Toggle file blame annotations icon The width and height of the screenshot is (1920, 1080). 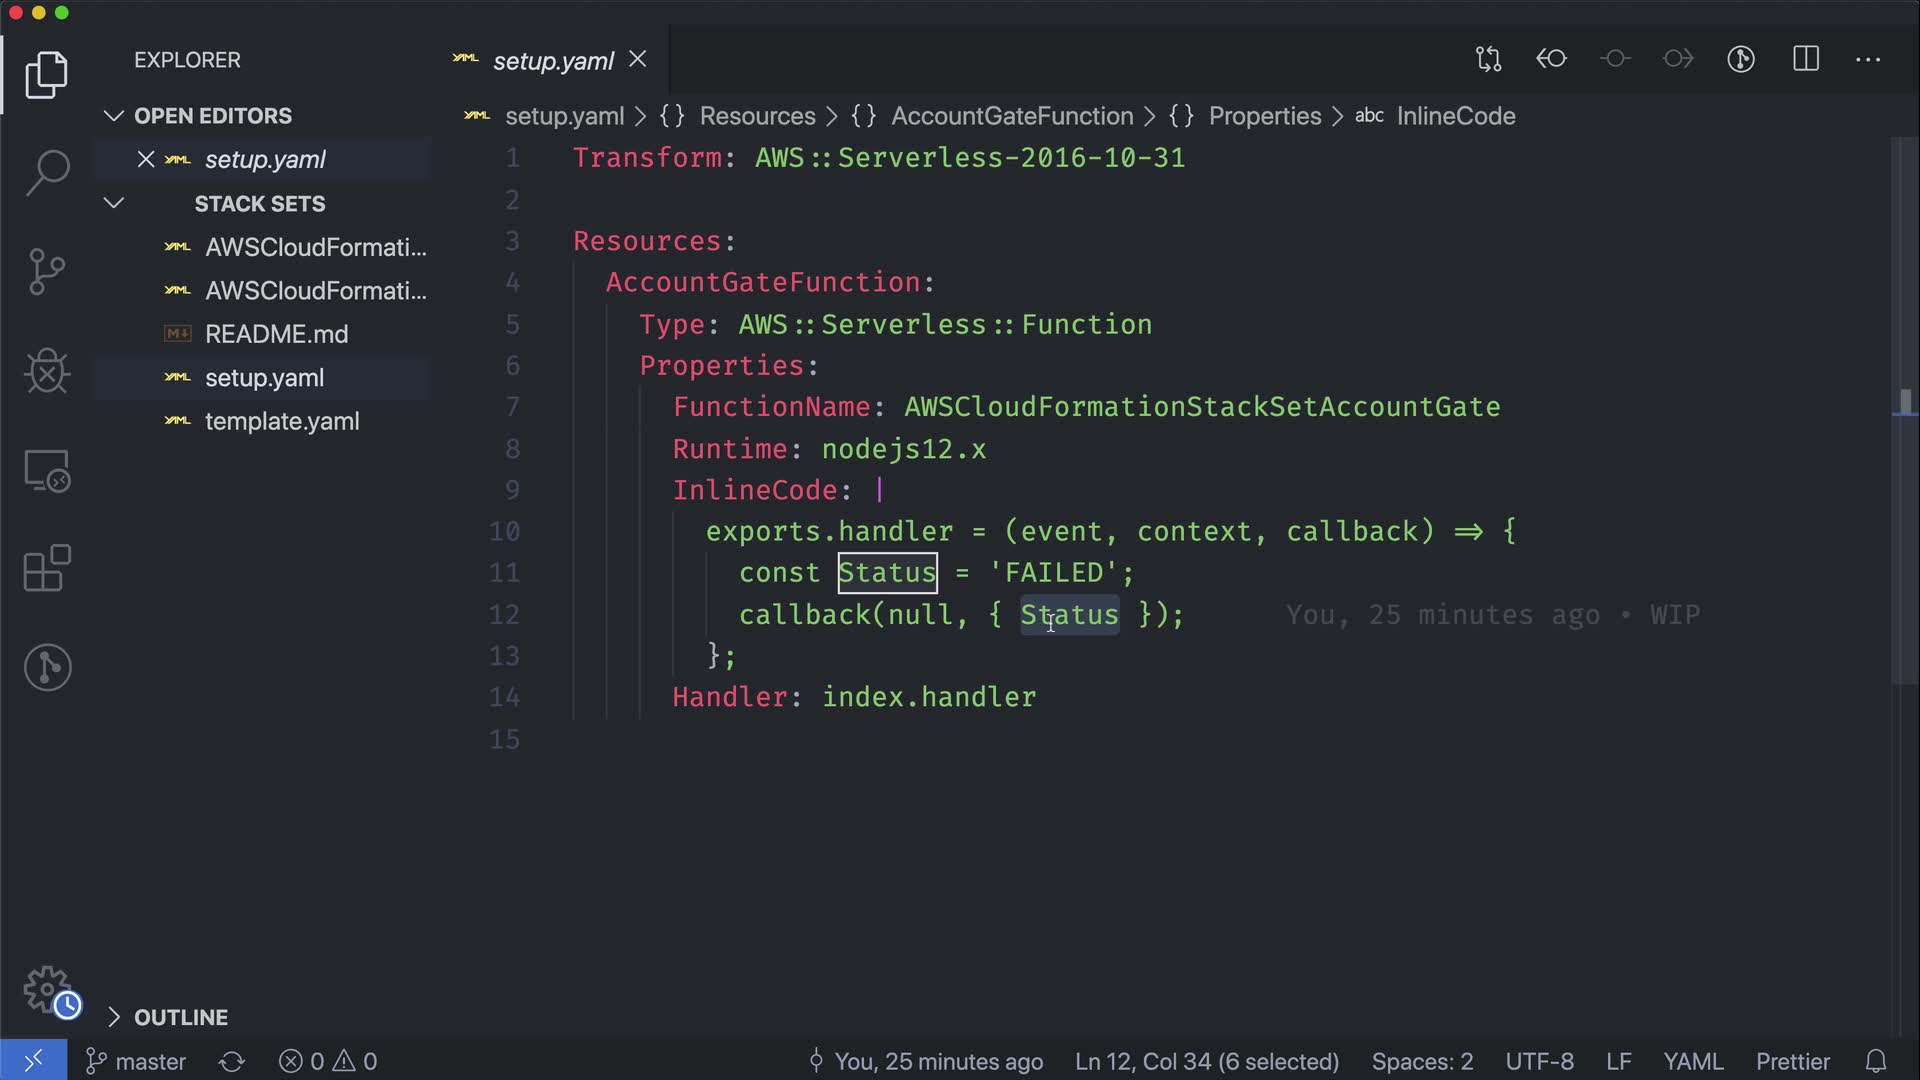1741,59
